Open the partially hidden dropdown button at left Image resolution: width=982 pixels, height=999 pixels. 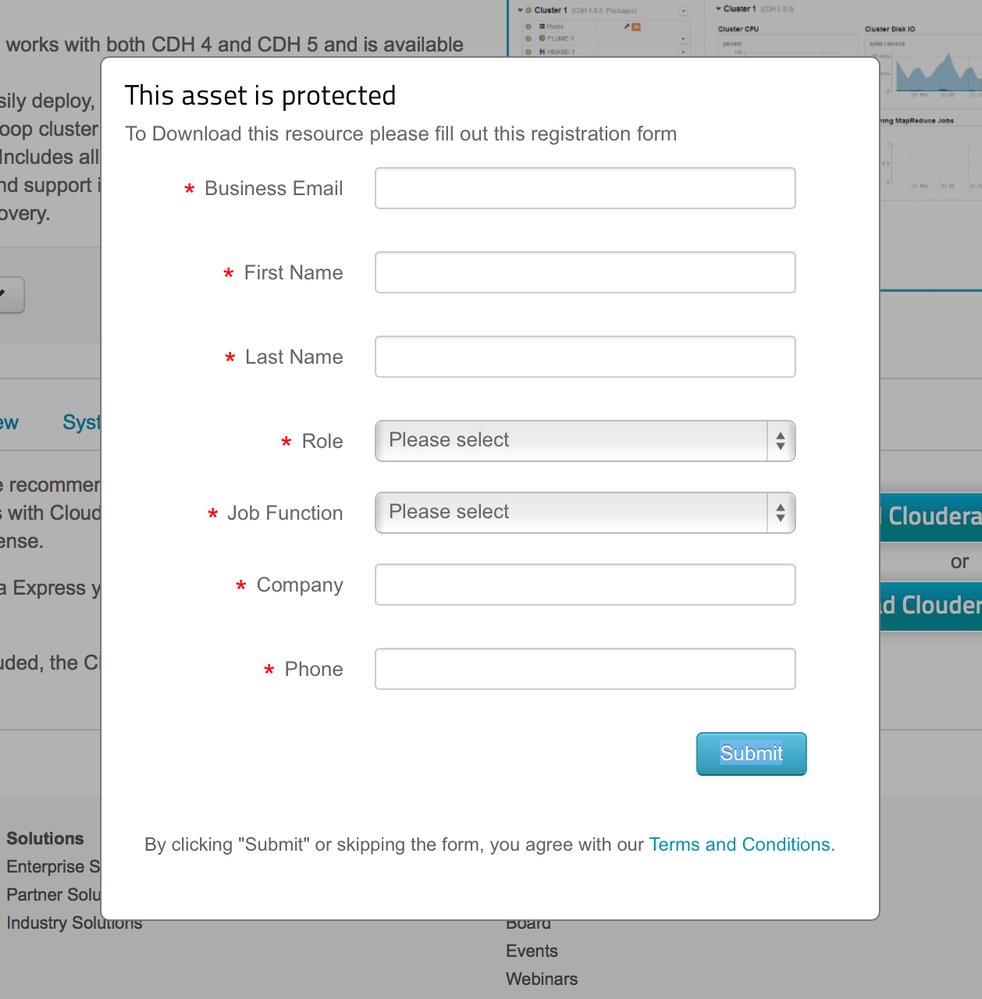click(11, 295)
